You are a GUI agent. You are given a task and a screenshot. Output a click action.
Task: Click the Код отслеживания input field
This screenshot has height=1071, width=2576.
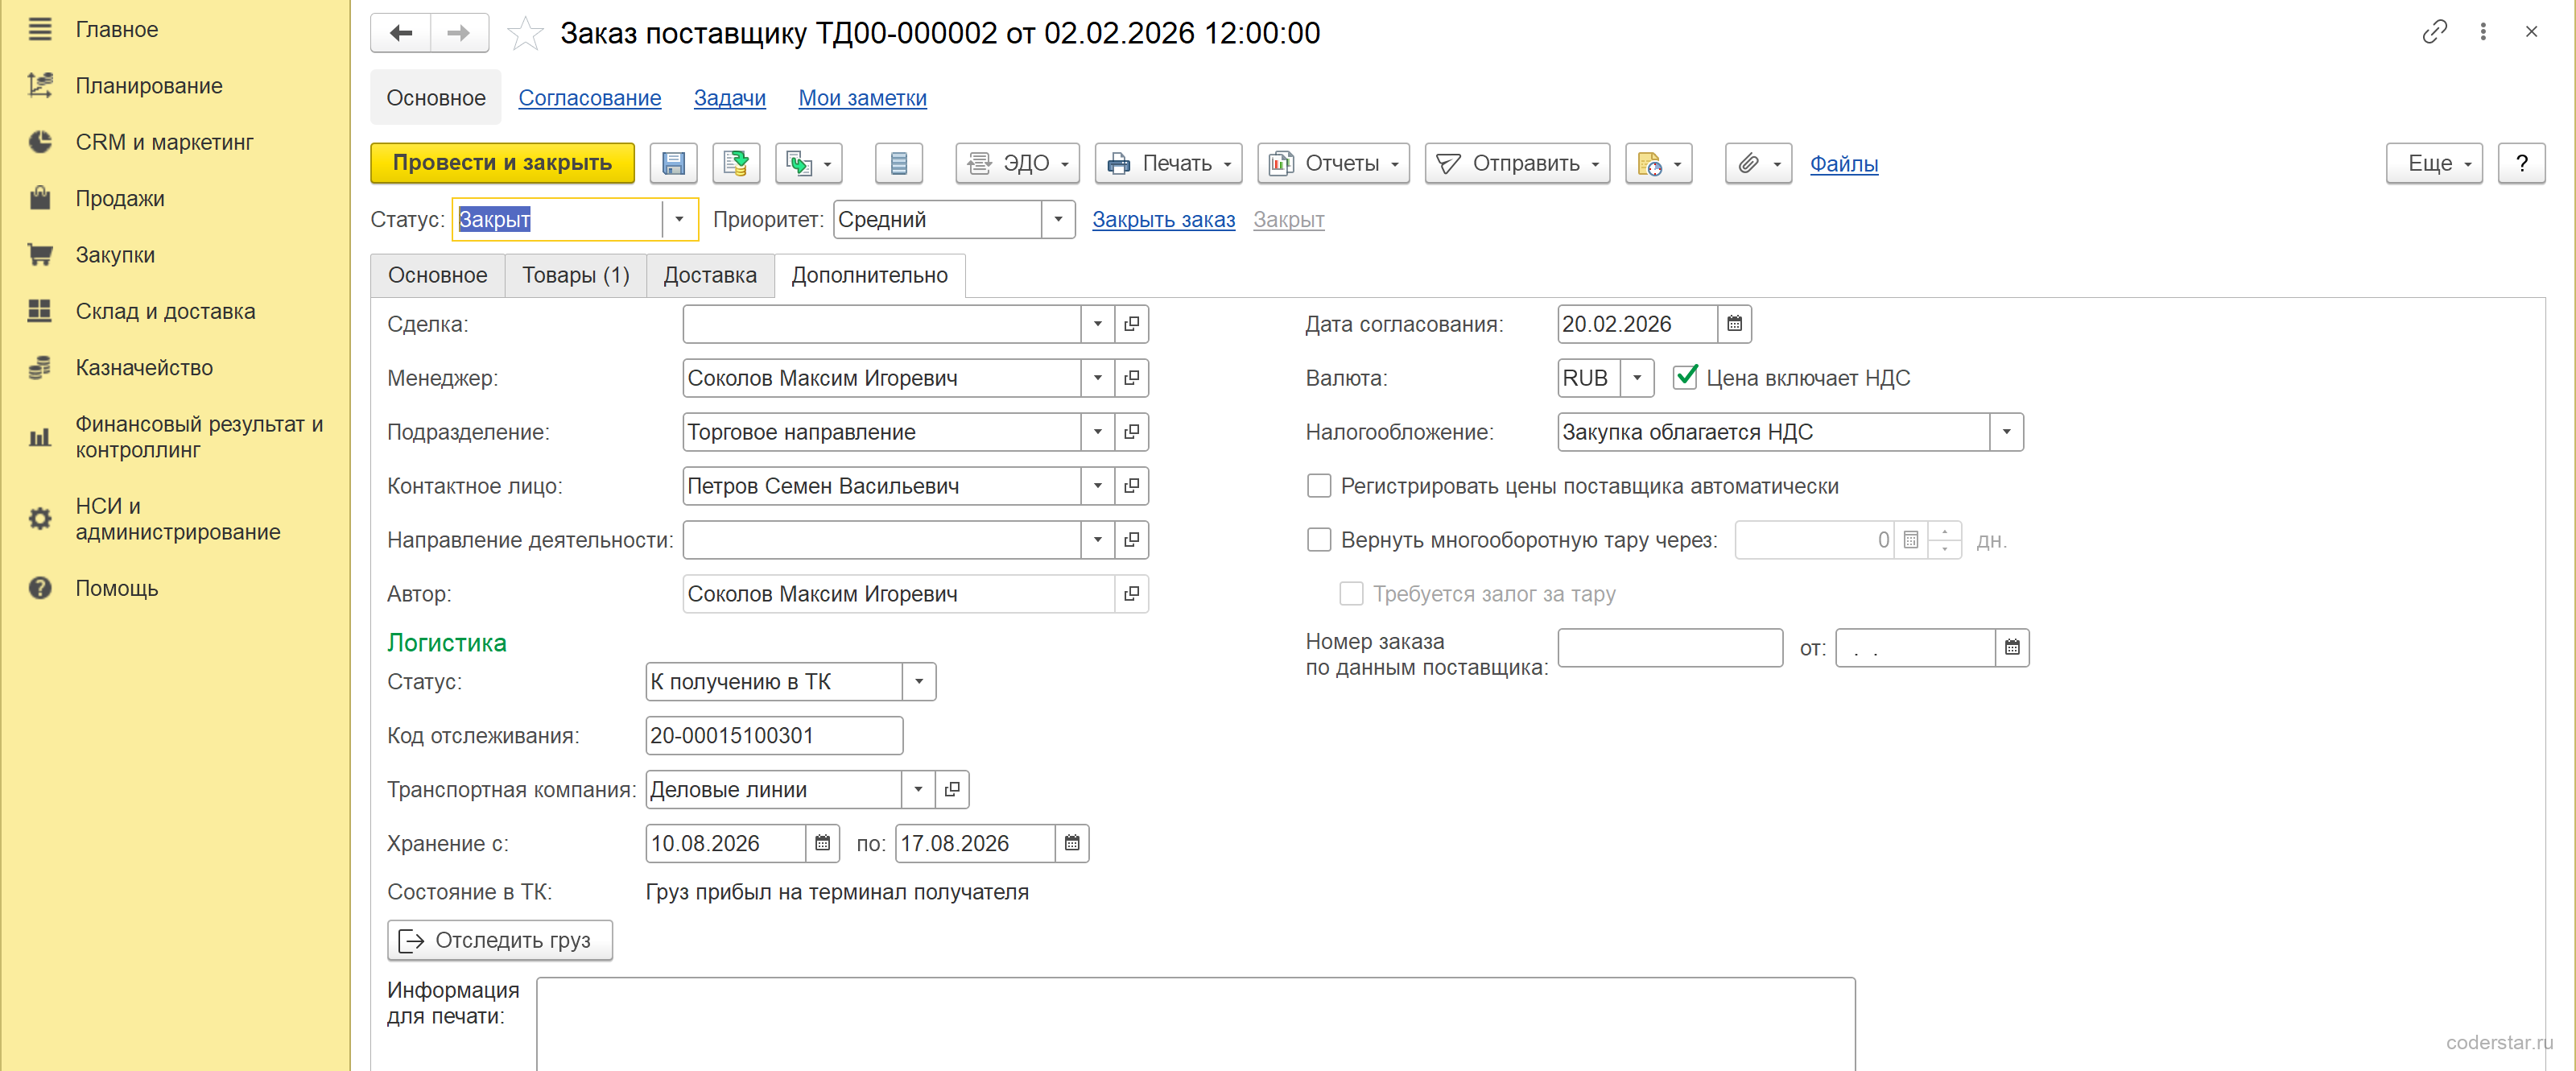tap(774, 735)
